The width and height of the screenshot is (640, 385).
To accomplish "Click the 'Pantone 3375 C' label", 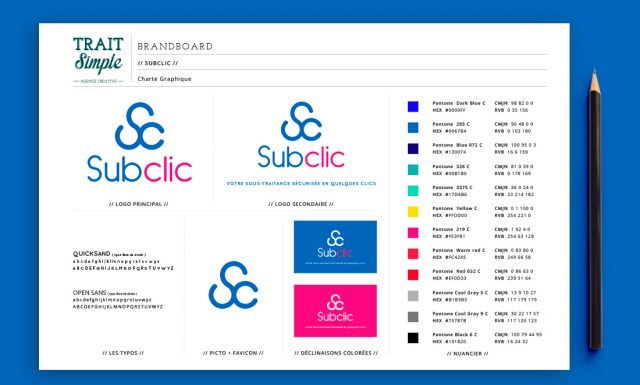I will [452, 187].
